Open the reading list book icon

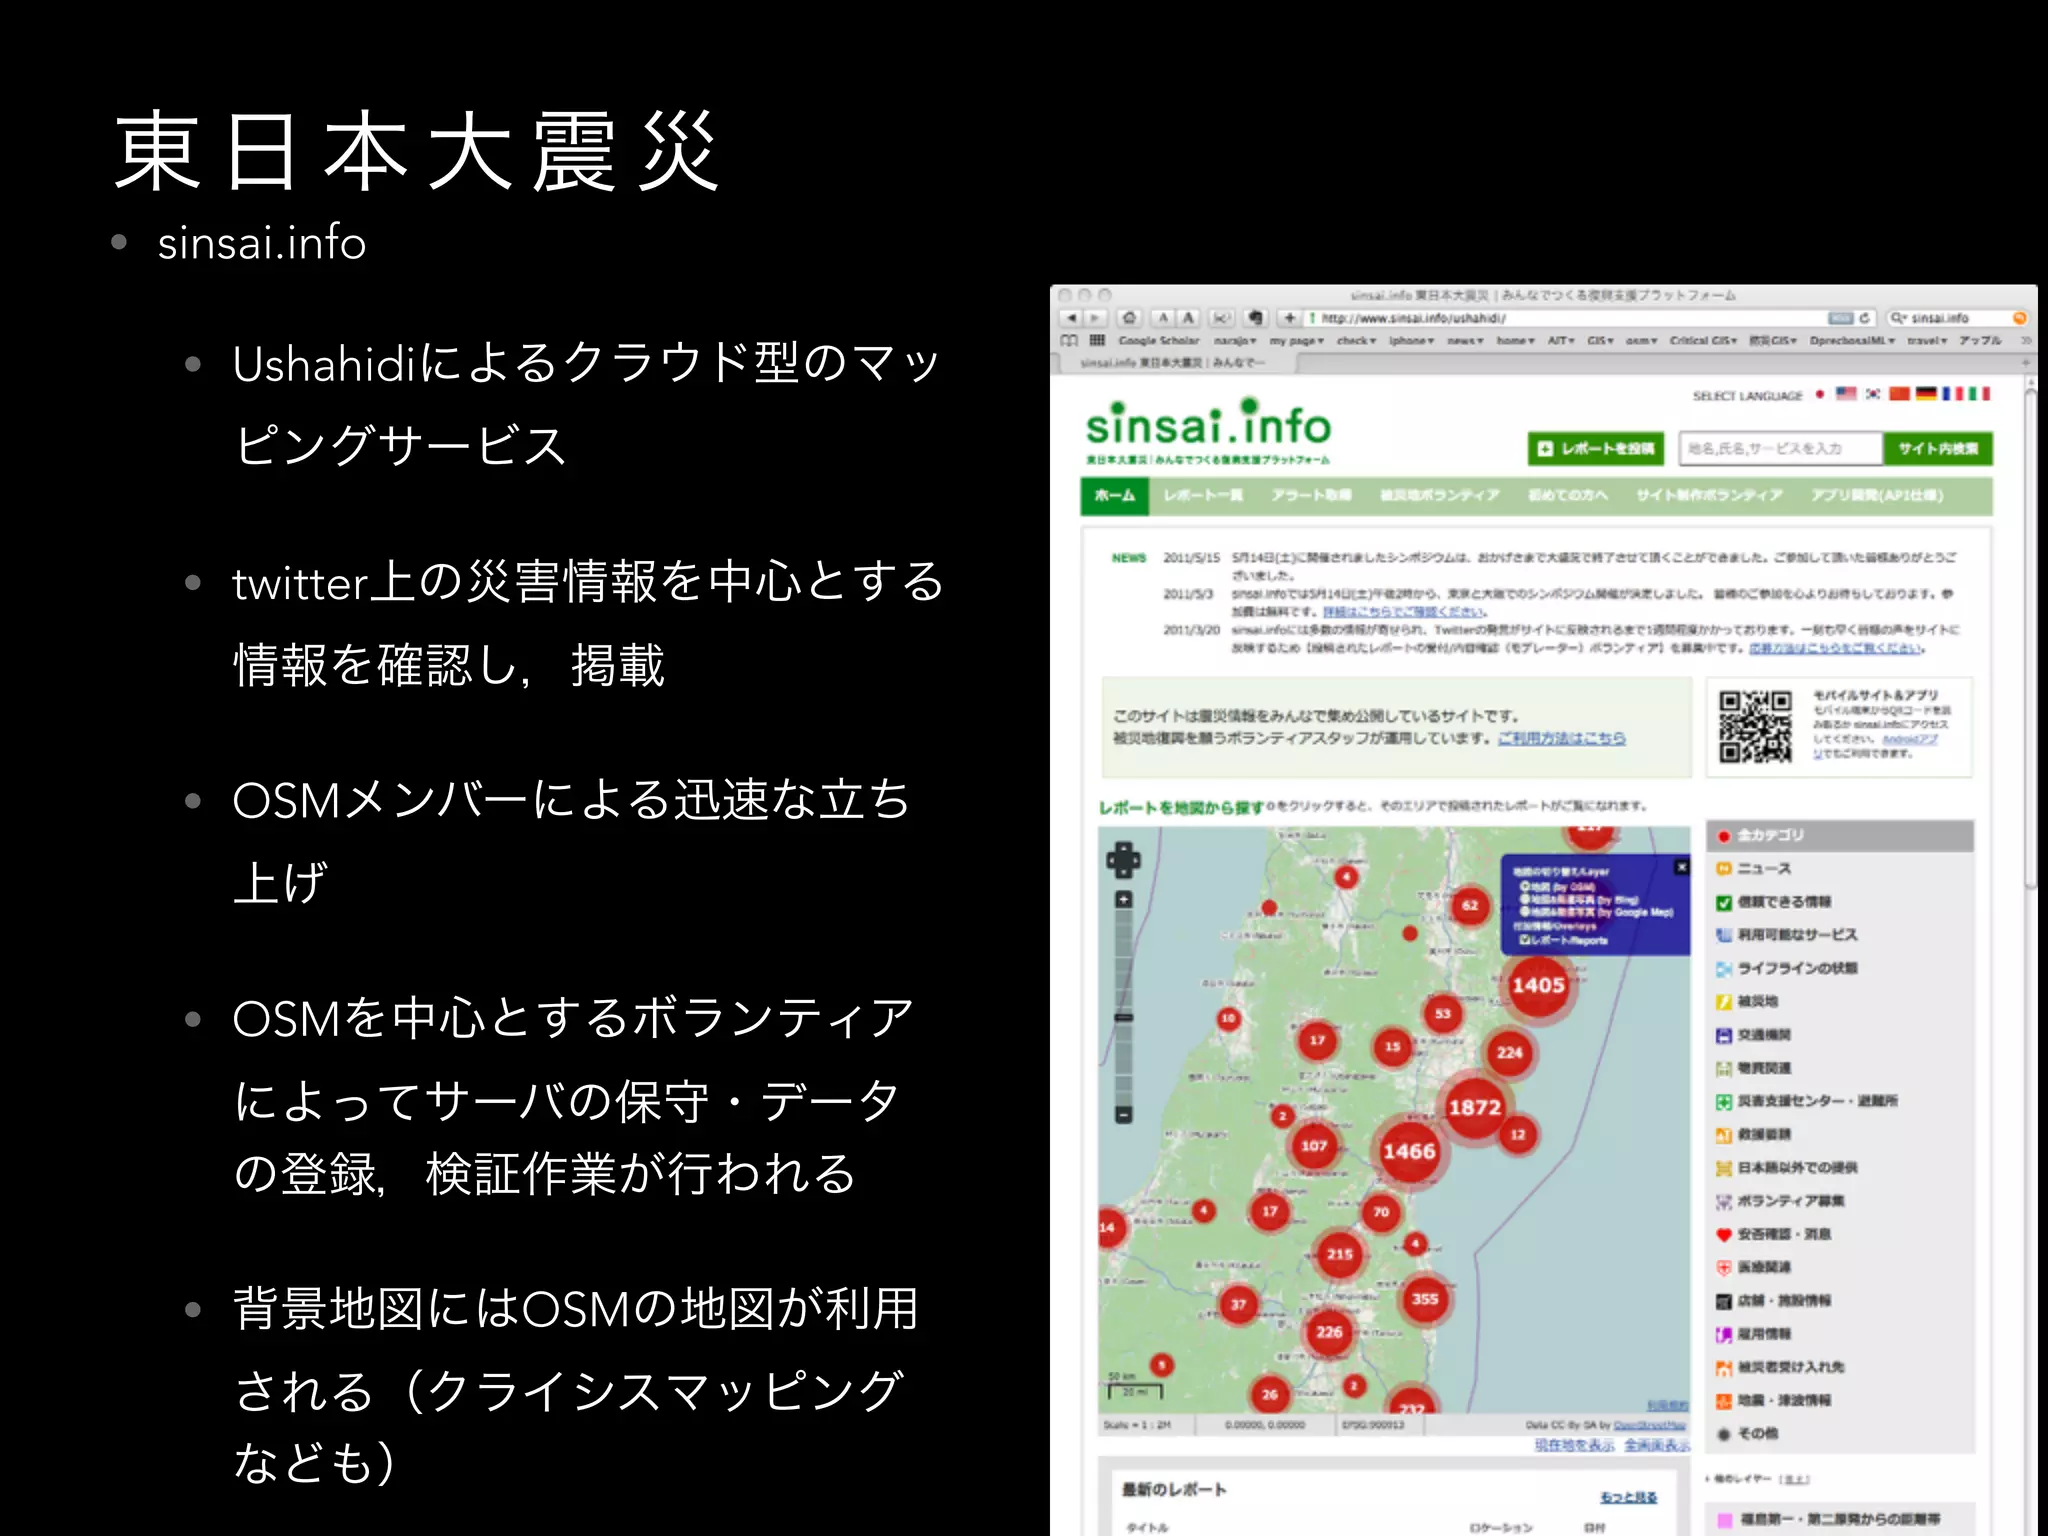1069,341
